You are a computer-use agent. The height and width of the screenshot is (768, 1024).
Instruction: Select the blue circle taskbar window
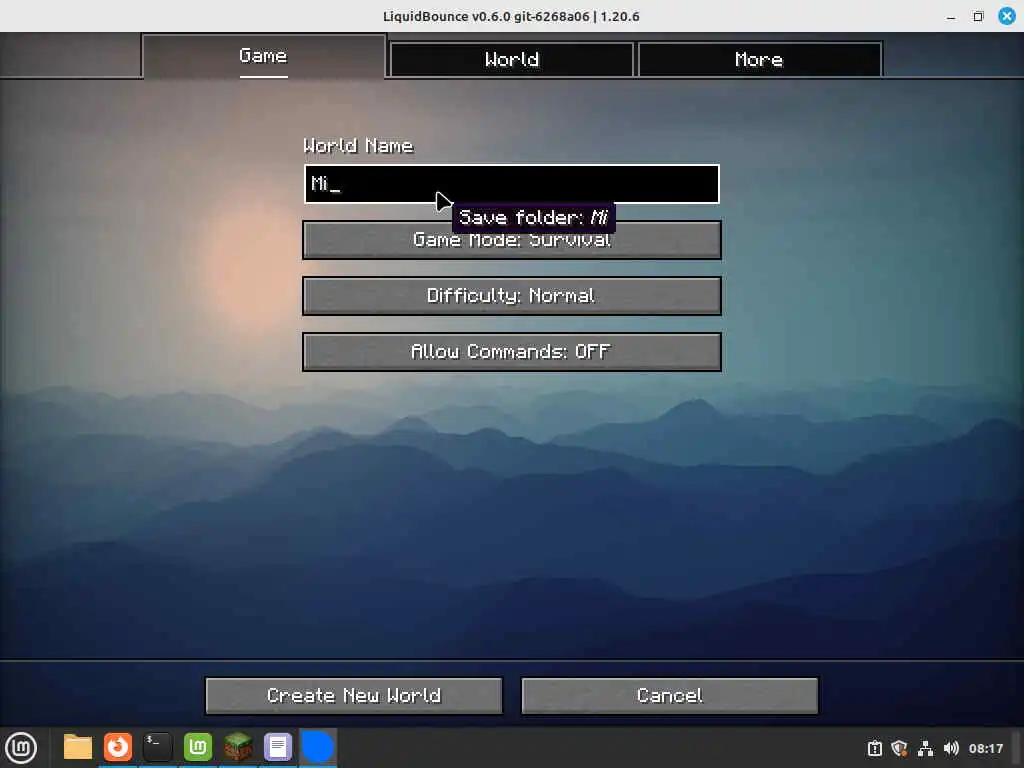[317, 747]
